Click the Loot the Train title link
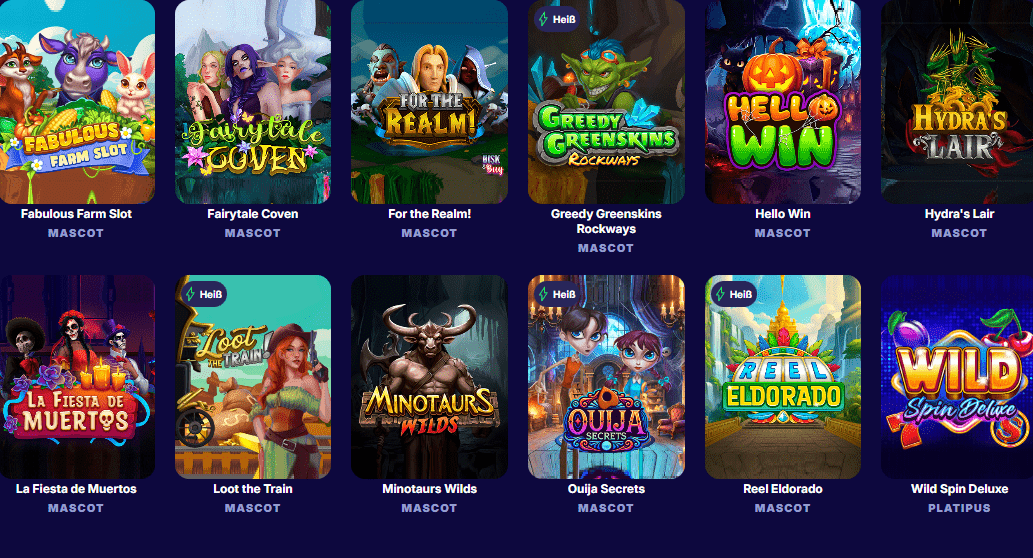1033x558 pixels. pos(253,489)
